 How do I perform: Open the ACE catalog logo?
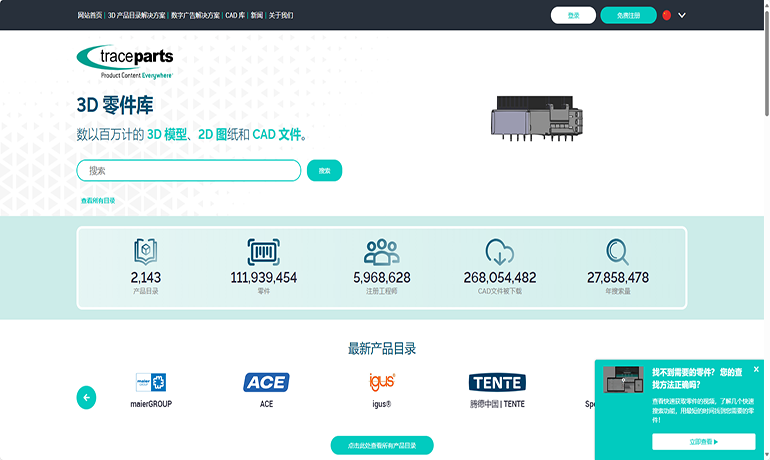(266, 382)
